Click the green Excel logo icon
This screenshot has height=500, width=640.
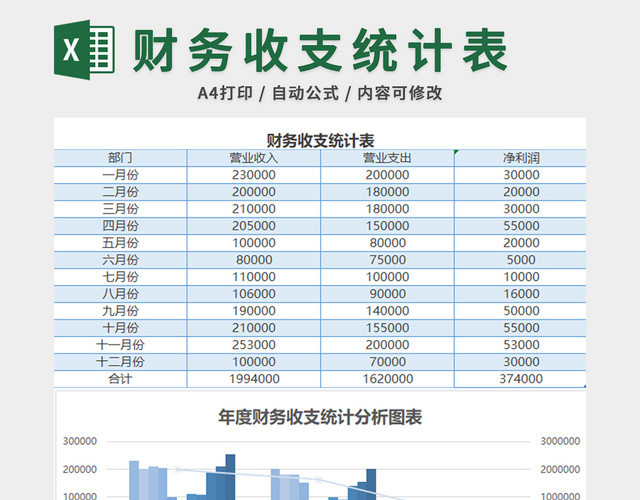[x=84, y=50]
